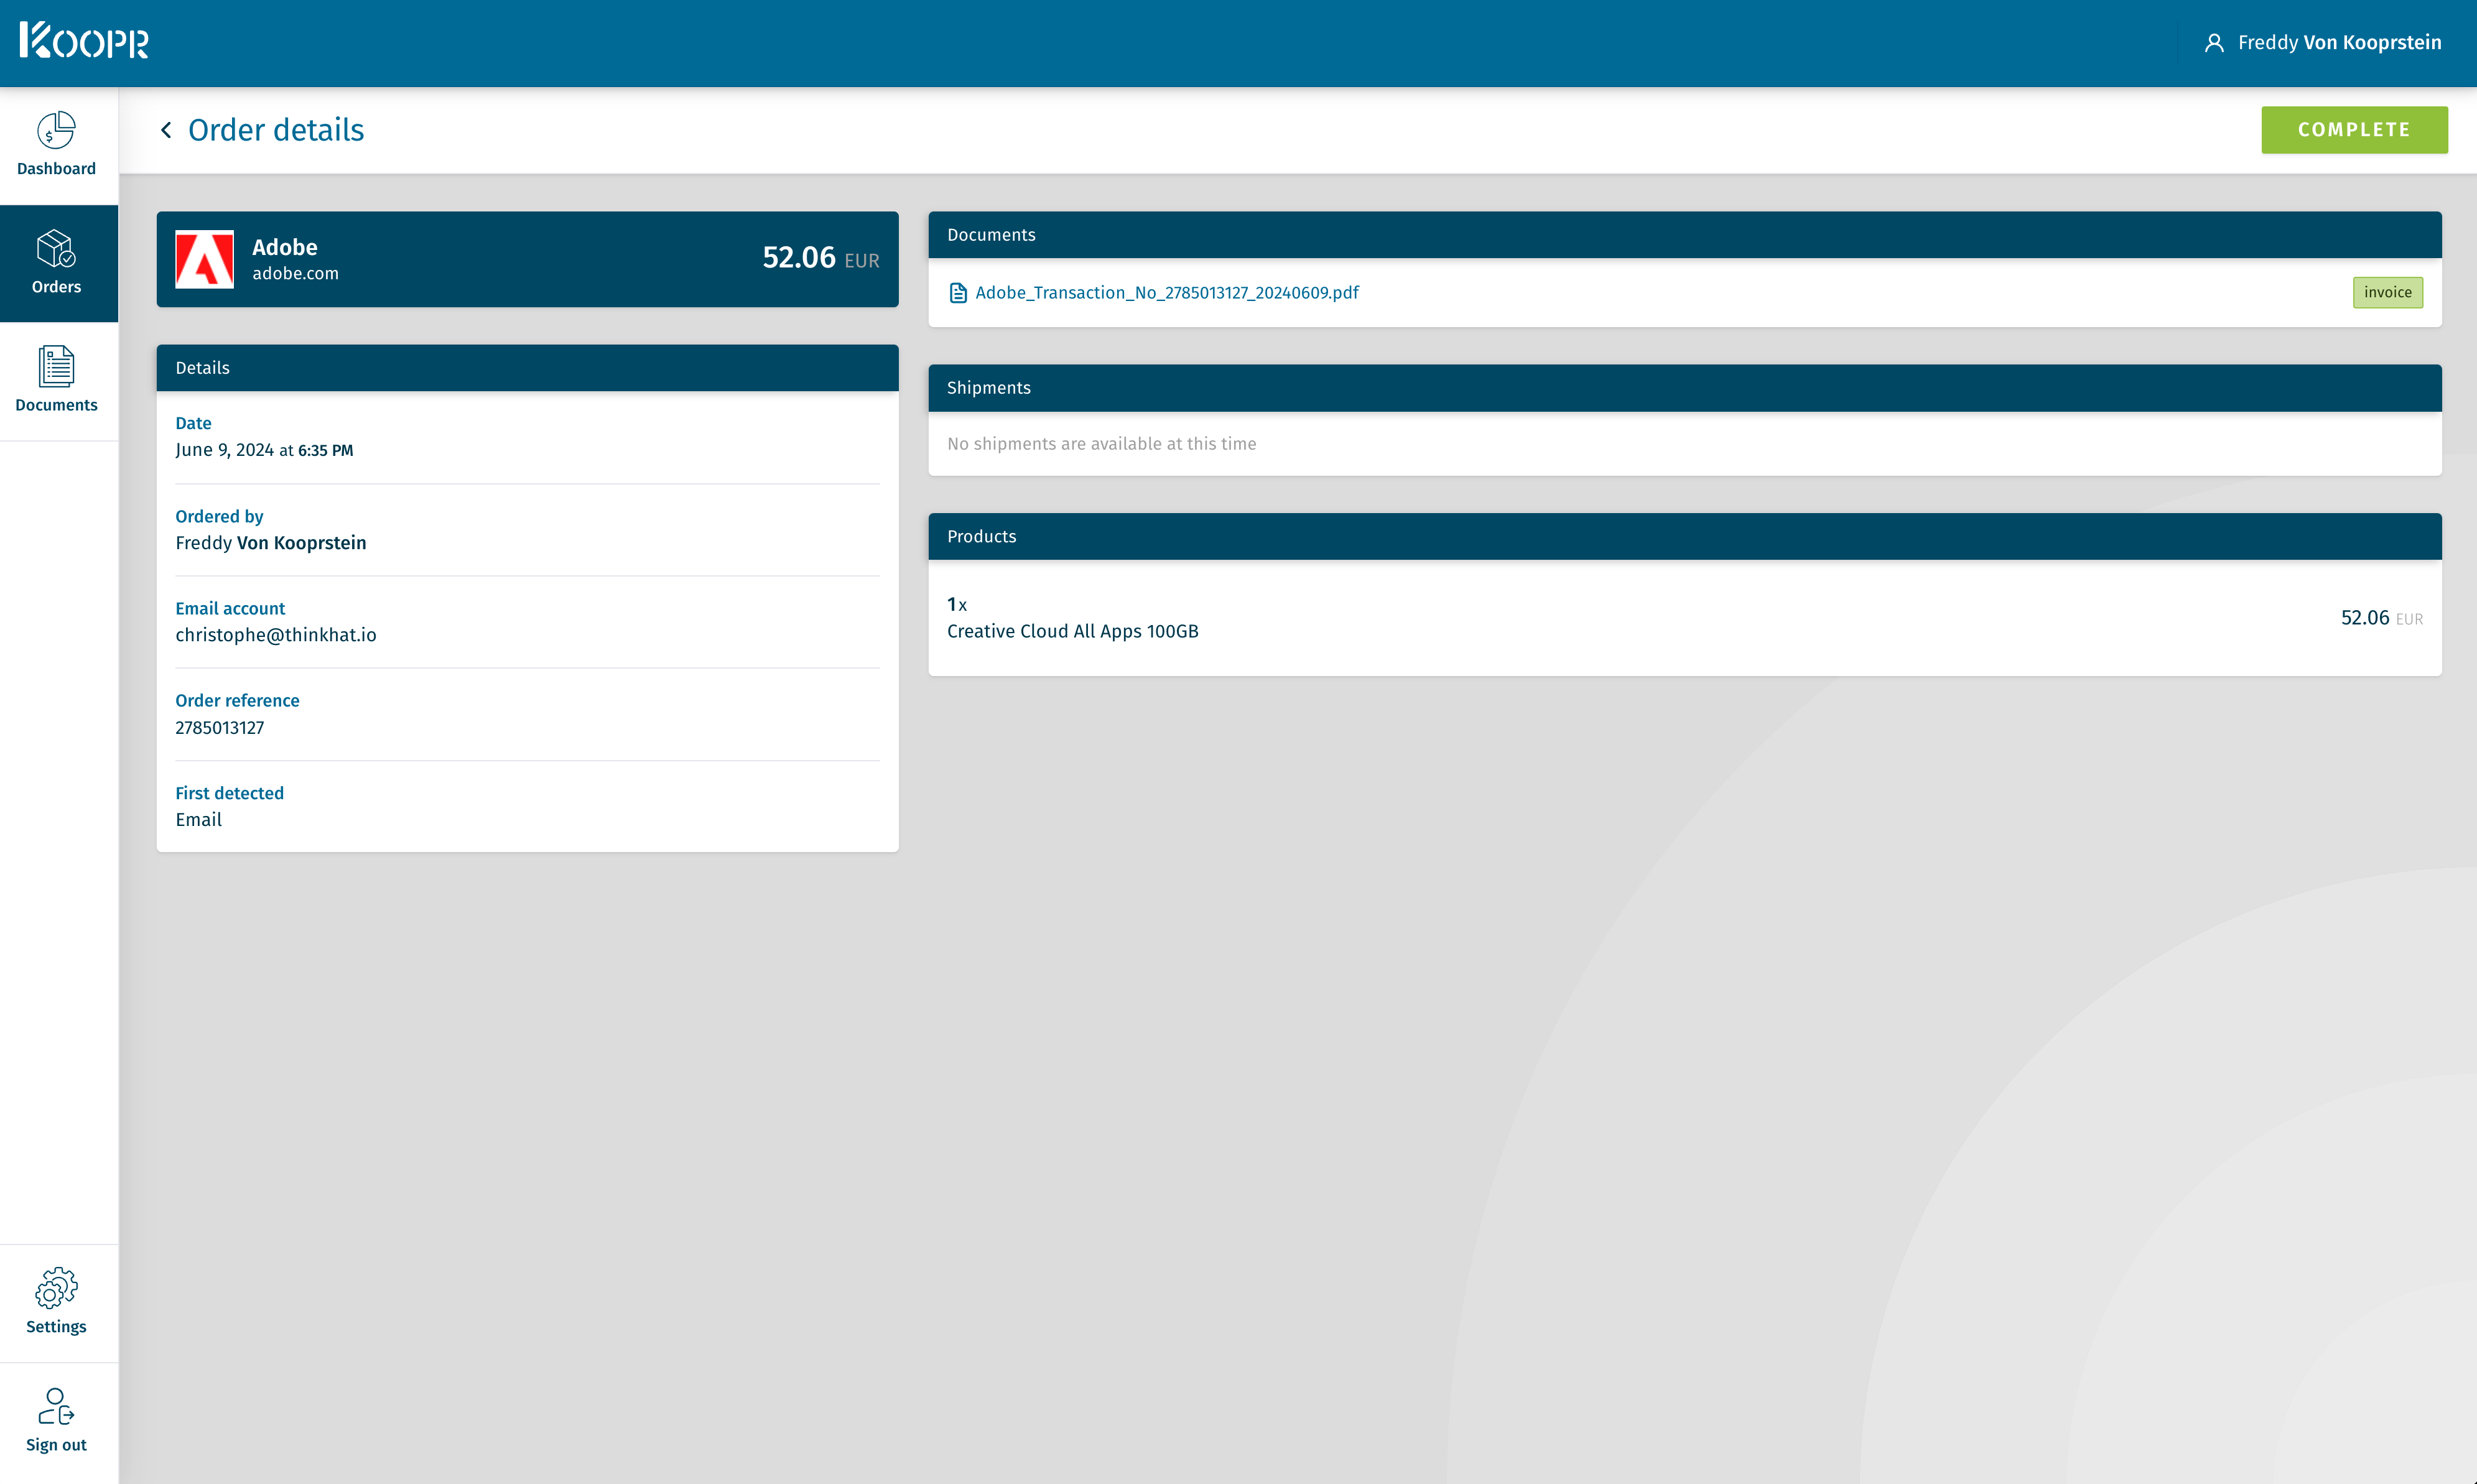Click the Products panel header
2477x1484 pixels.
click(x=1685, y=537)
